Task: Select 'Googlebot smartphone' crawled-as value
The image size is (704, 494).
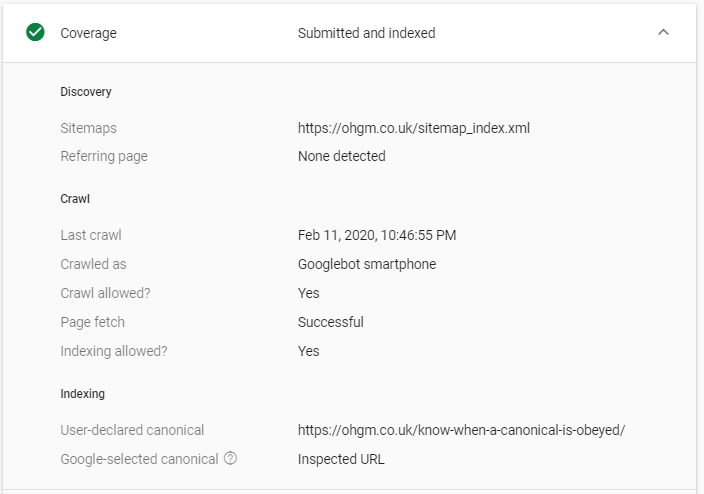Action: click(x=367, y=265)
